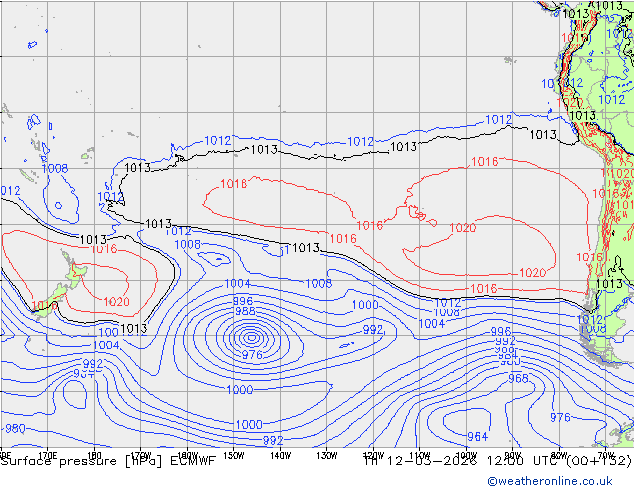634x490 pixels.
Task: Click the 180 longitude axis label
Action: 94,456
